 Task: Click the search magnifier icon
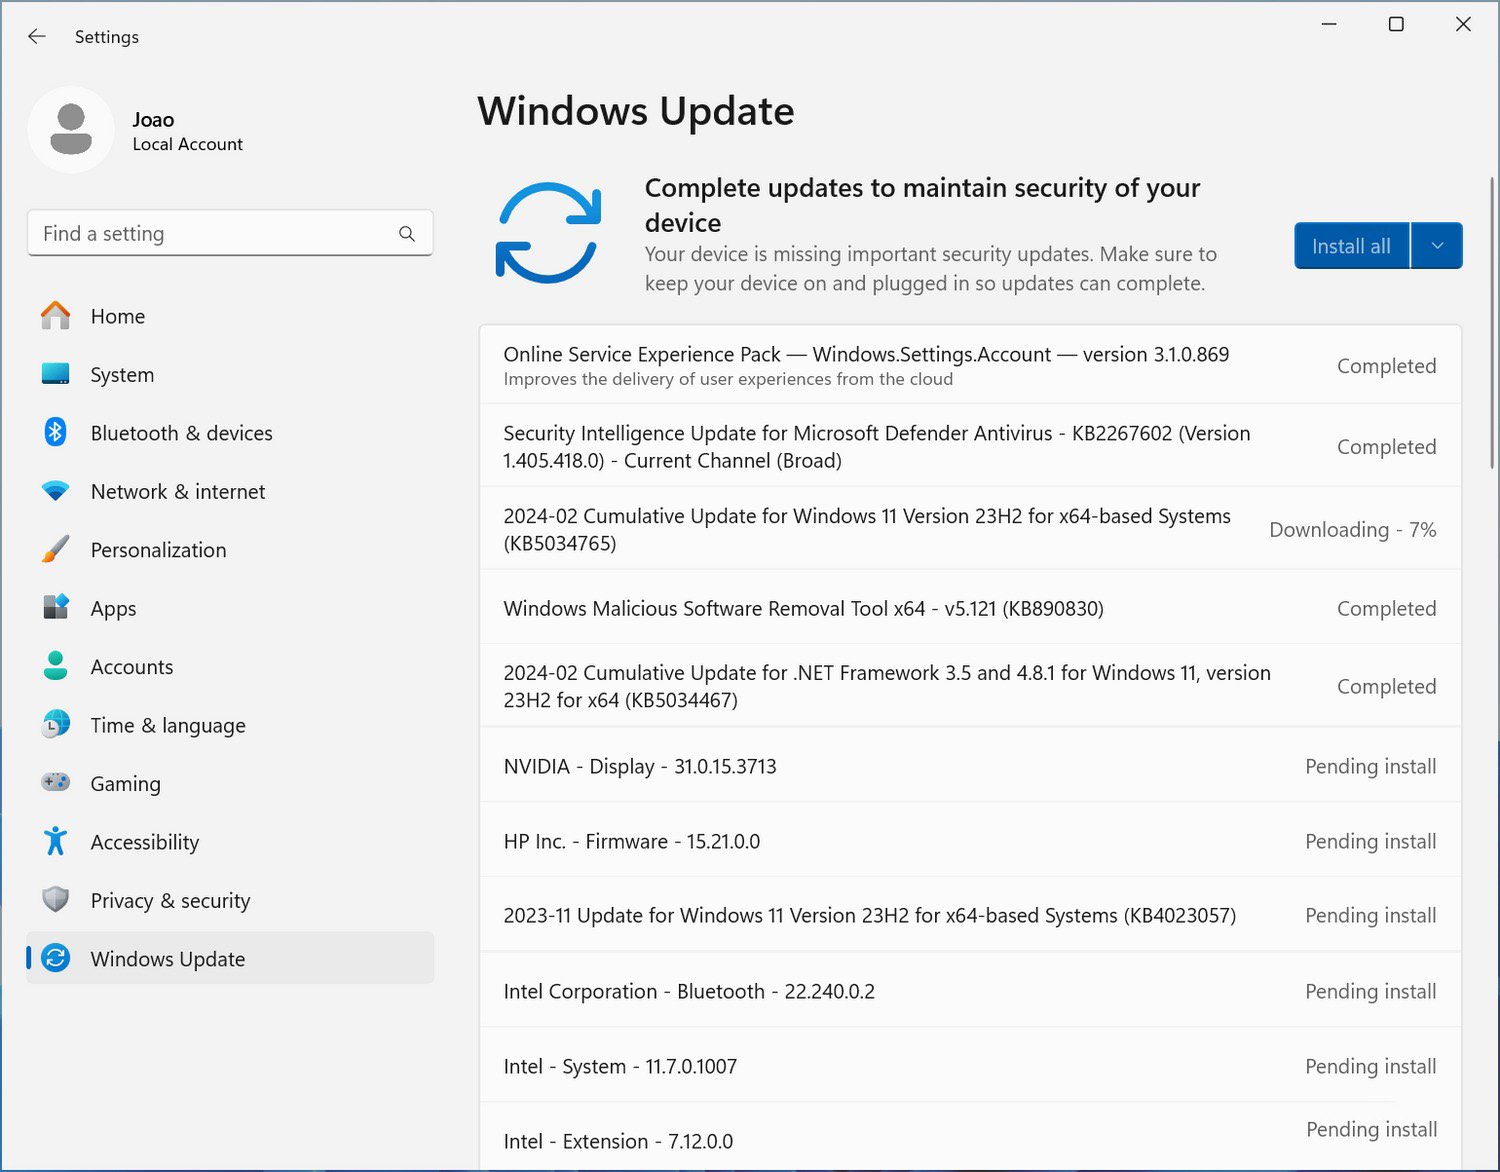(x=407, y=233)
